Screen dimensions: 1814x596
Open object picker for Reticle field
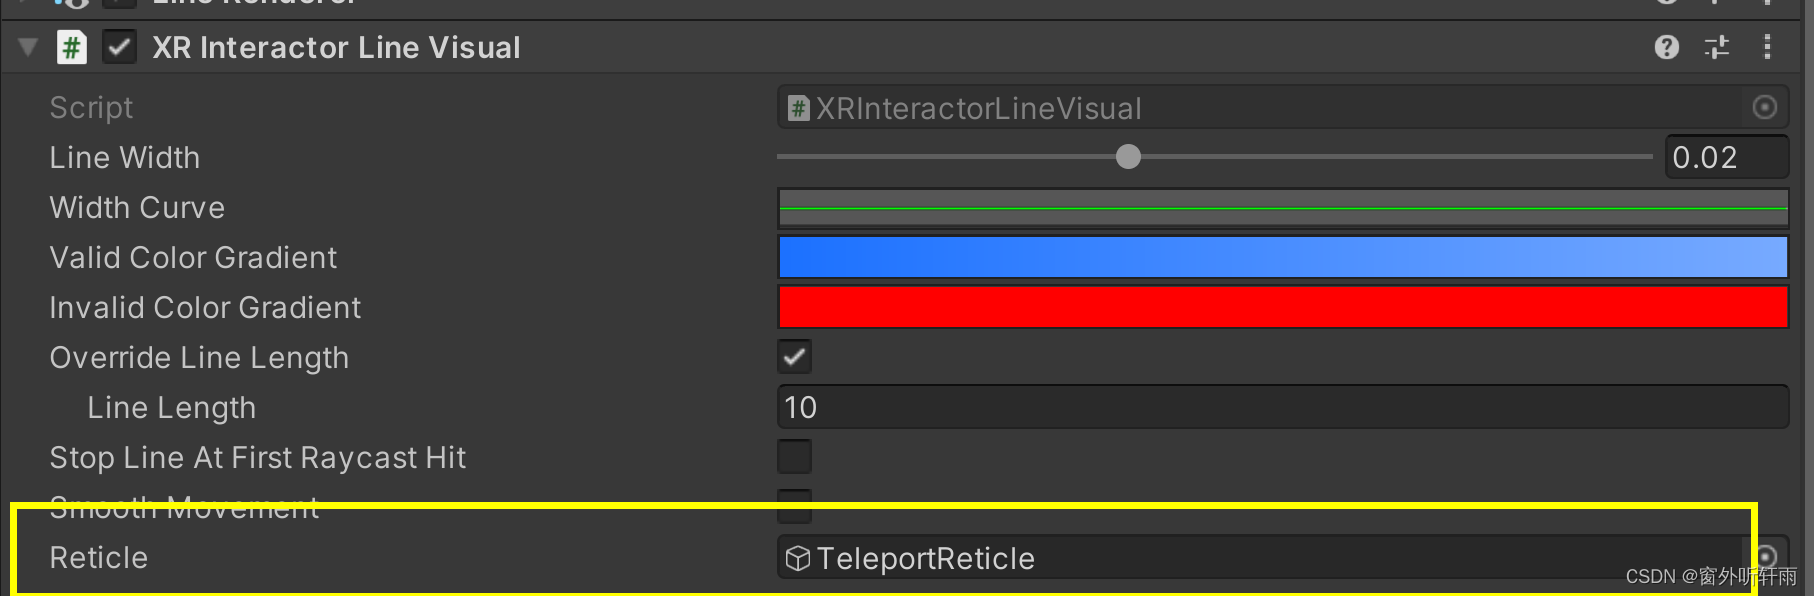1766,556
